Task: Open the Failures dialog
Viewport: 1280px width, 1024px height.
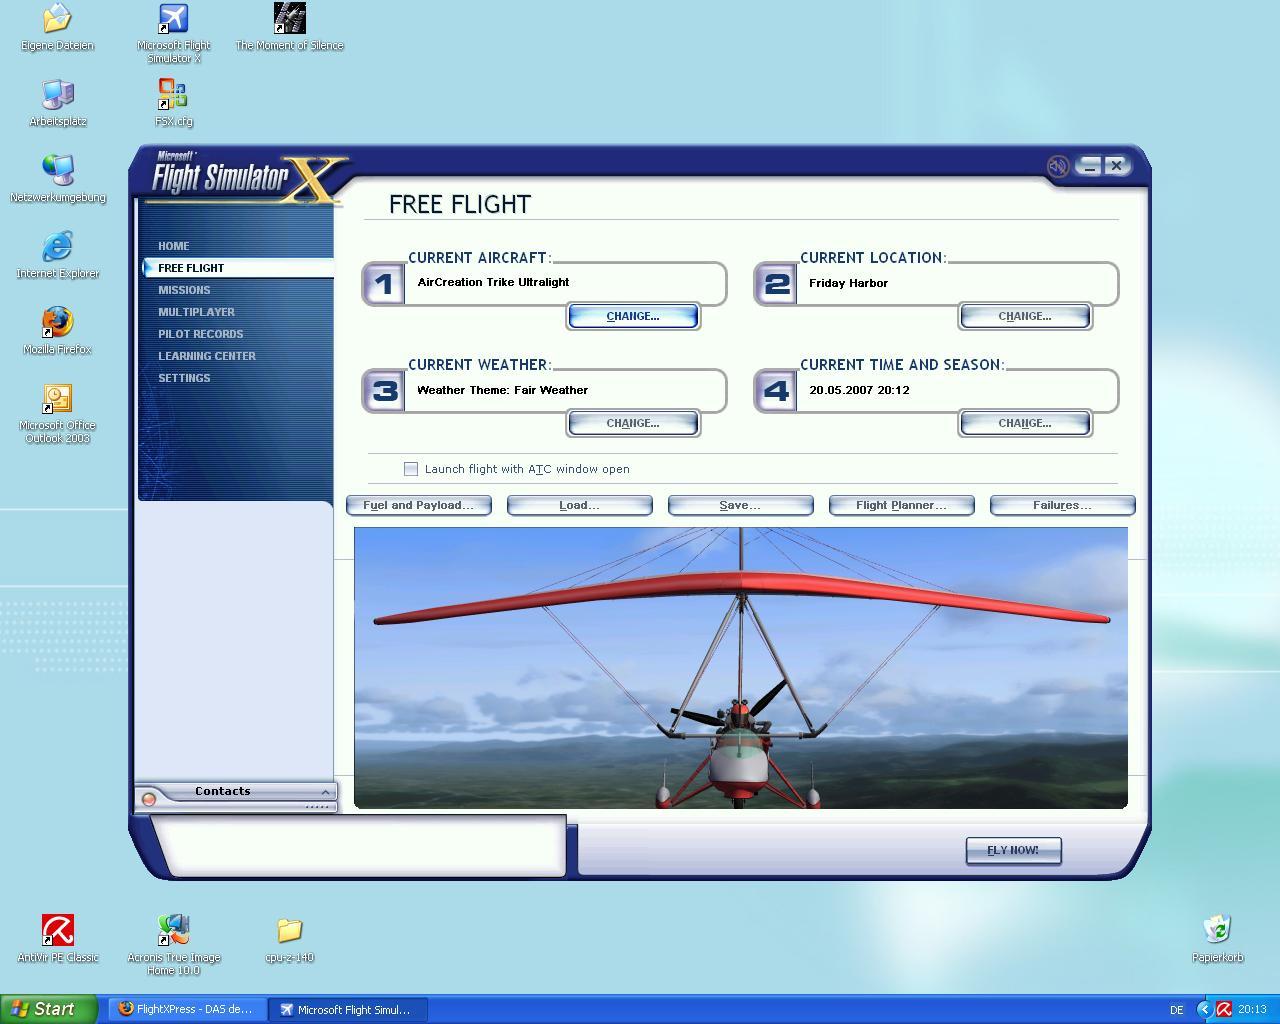Action: [1063, 505]
